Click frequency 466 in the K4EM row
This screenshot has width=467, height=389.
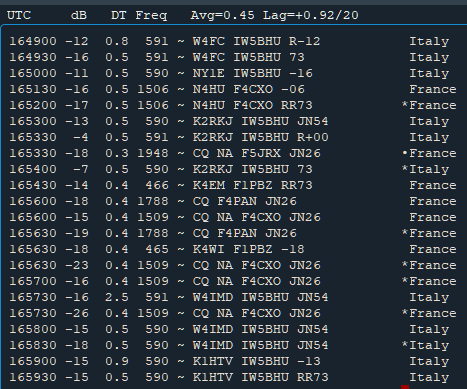coord(157,185)
